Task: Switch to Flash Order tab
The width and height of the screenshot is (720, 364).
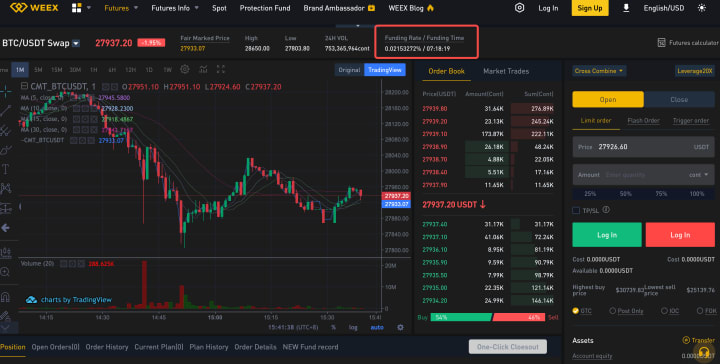Action: click(643, 120)
